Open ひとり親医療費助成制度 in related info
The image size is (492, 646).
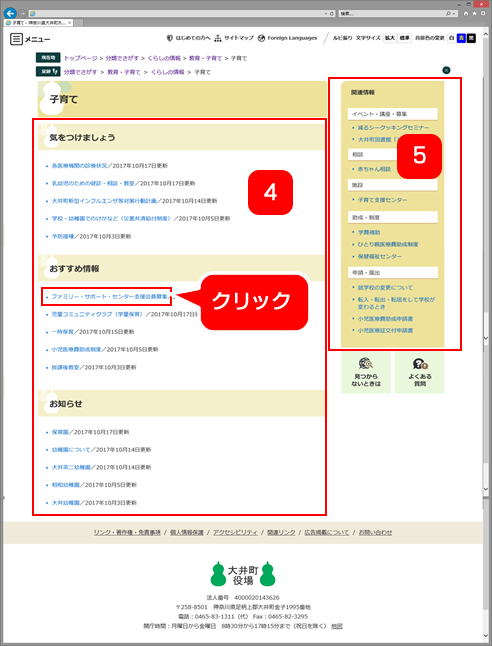[x=388, y=244]
